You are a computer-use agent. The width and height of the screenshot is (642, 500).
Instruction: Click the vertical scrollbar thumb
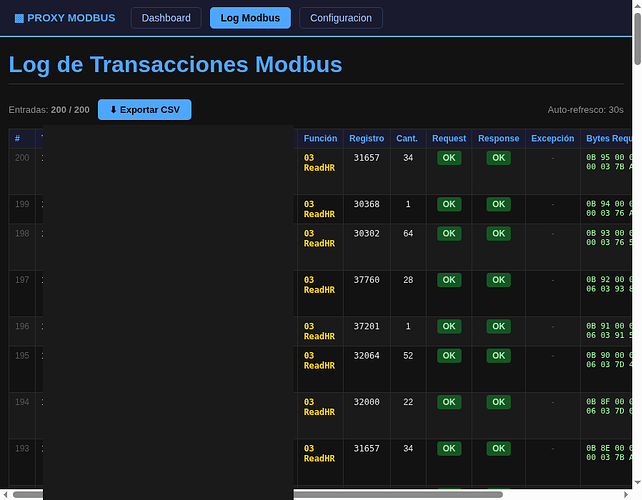(637, 39)
